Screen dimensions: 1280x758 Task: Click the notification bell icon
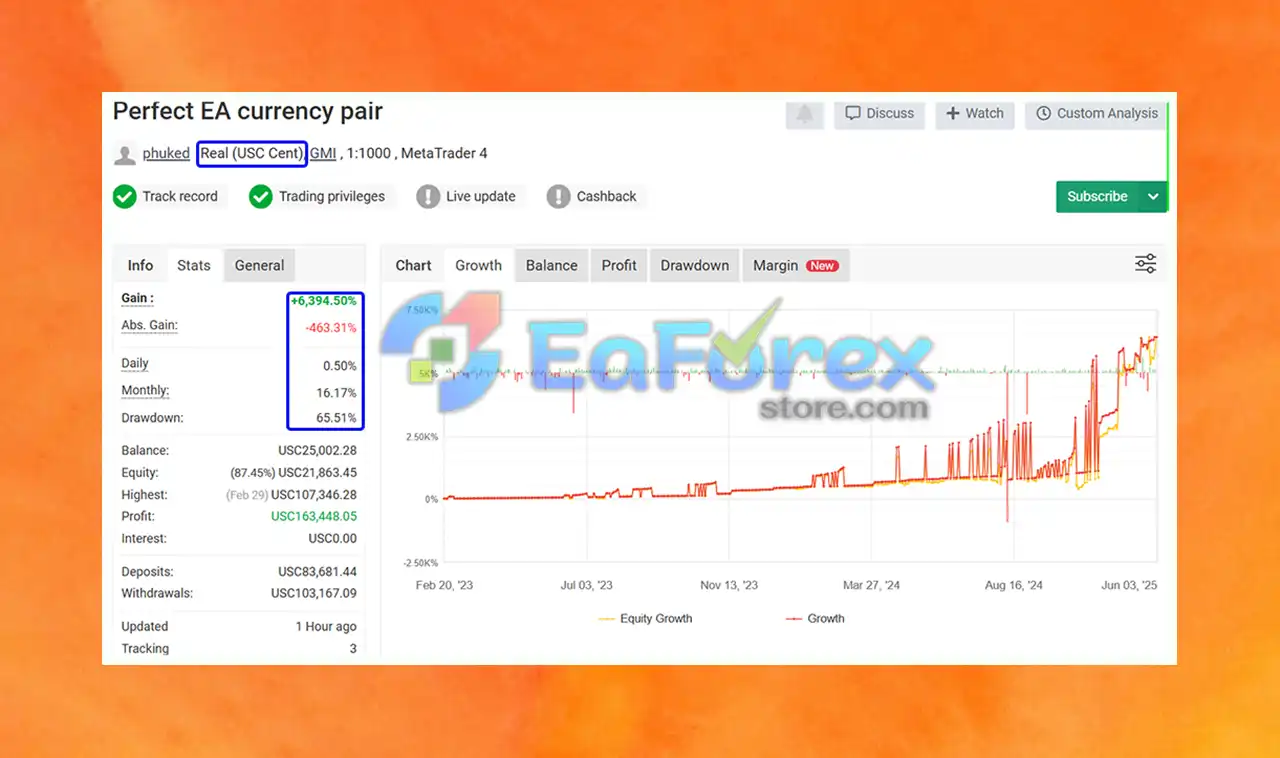tap(805, 114)
